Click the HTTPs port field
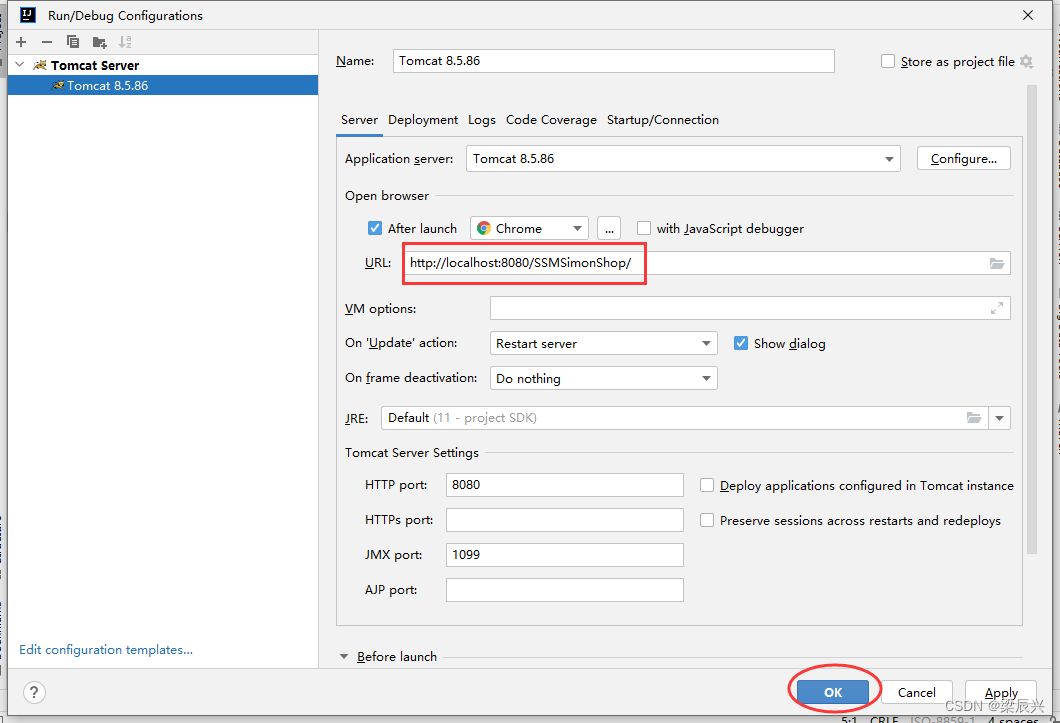 coord(564,520)
